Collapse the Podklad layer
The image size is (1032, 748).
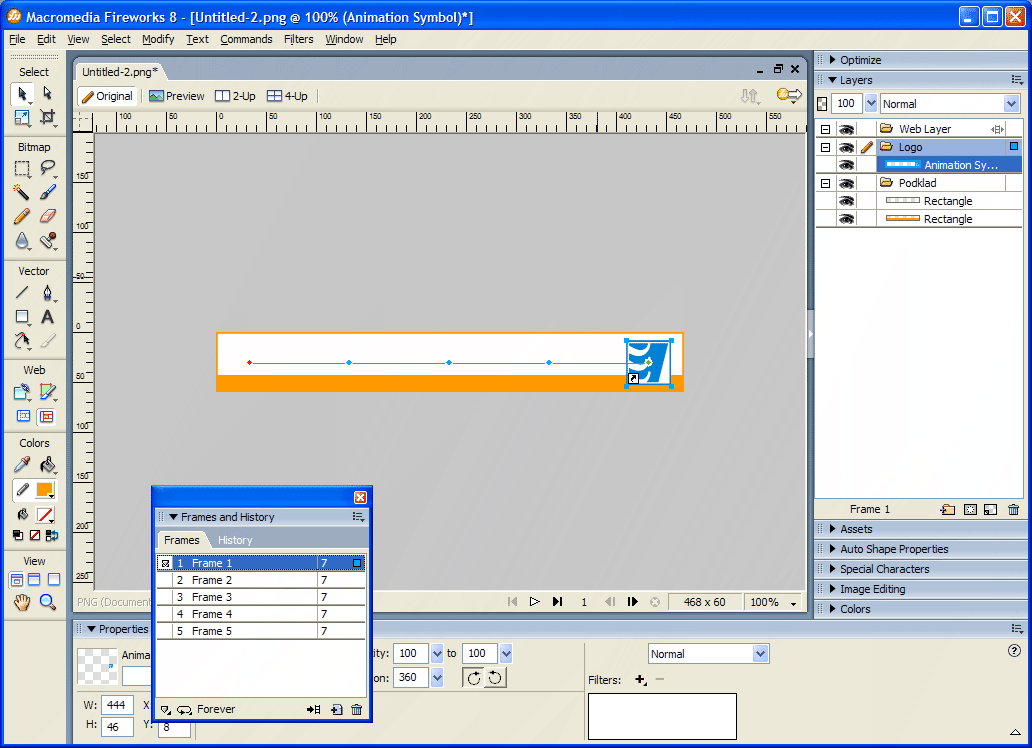(825, 183)
